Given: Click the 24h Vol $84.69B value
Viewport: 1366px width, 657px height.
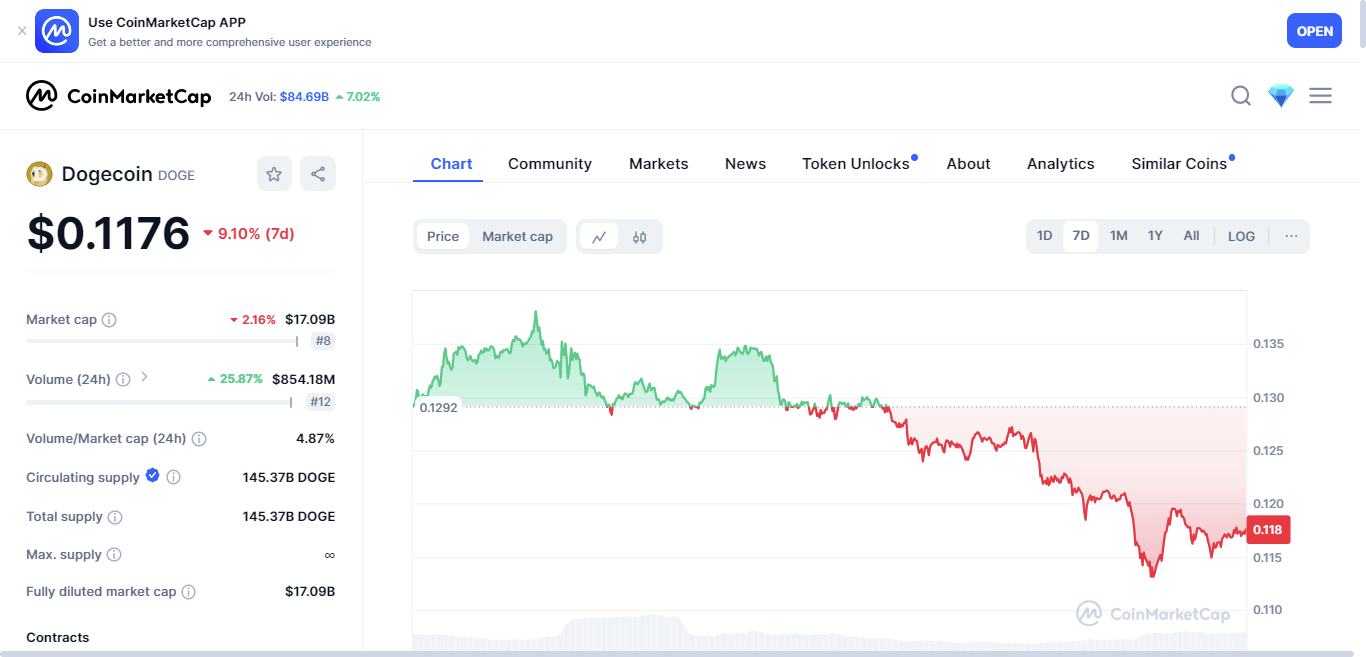Looking at the screenshot, I should tap(304, 97).
